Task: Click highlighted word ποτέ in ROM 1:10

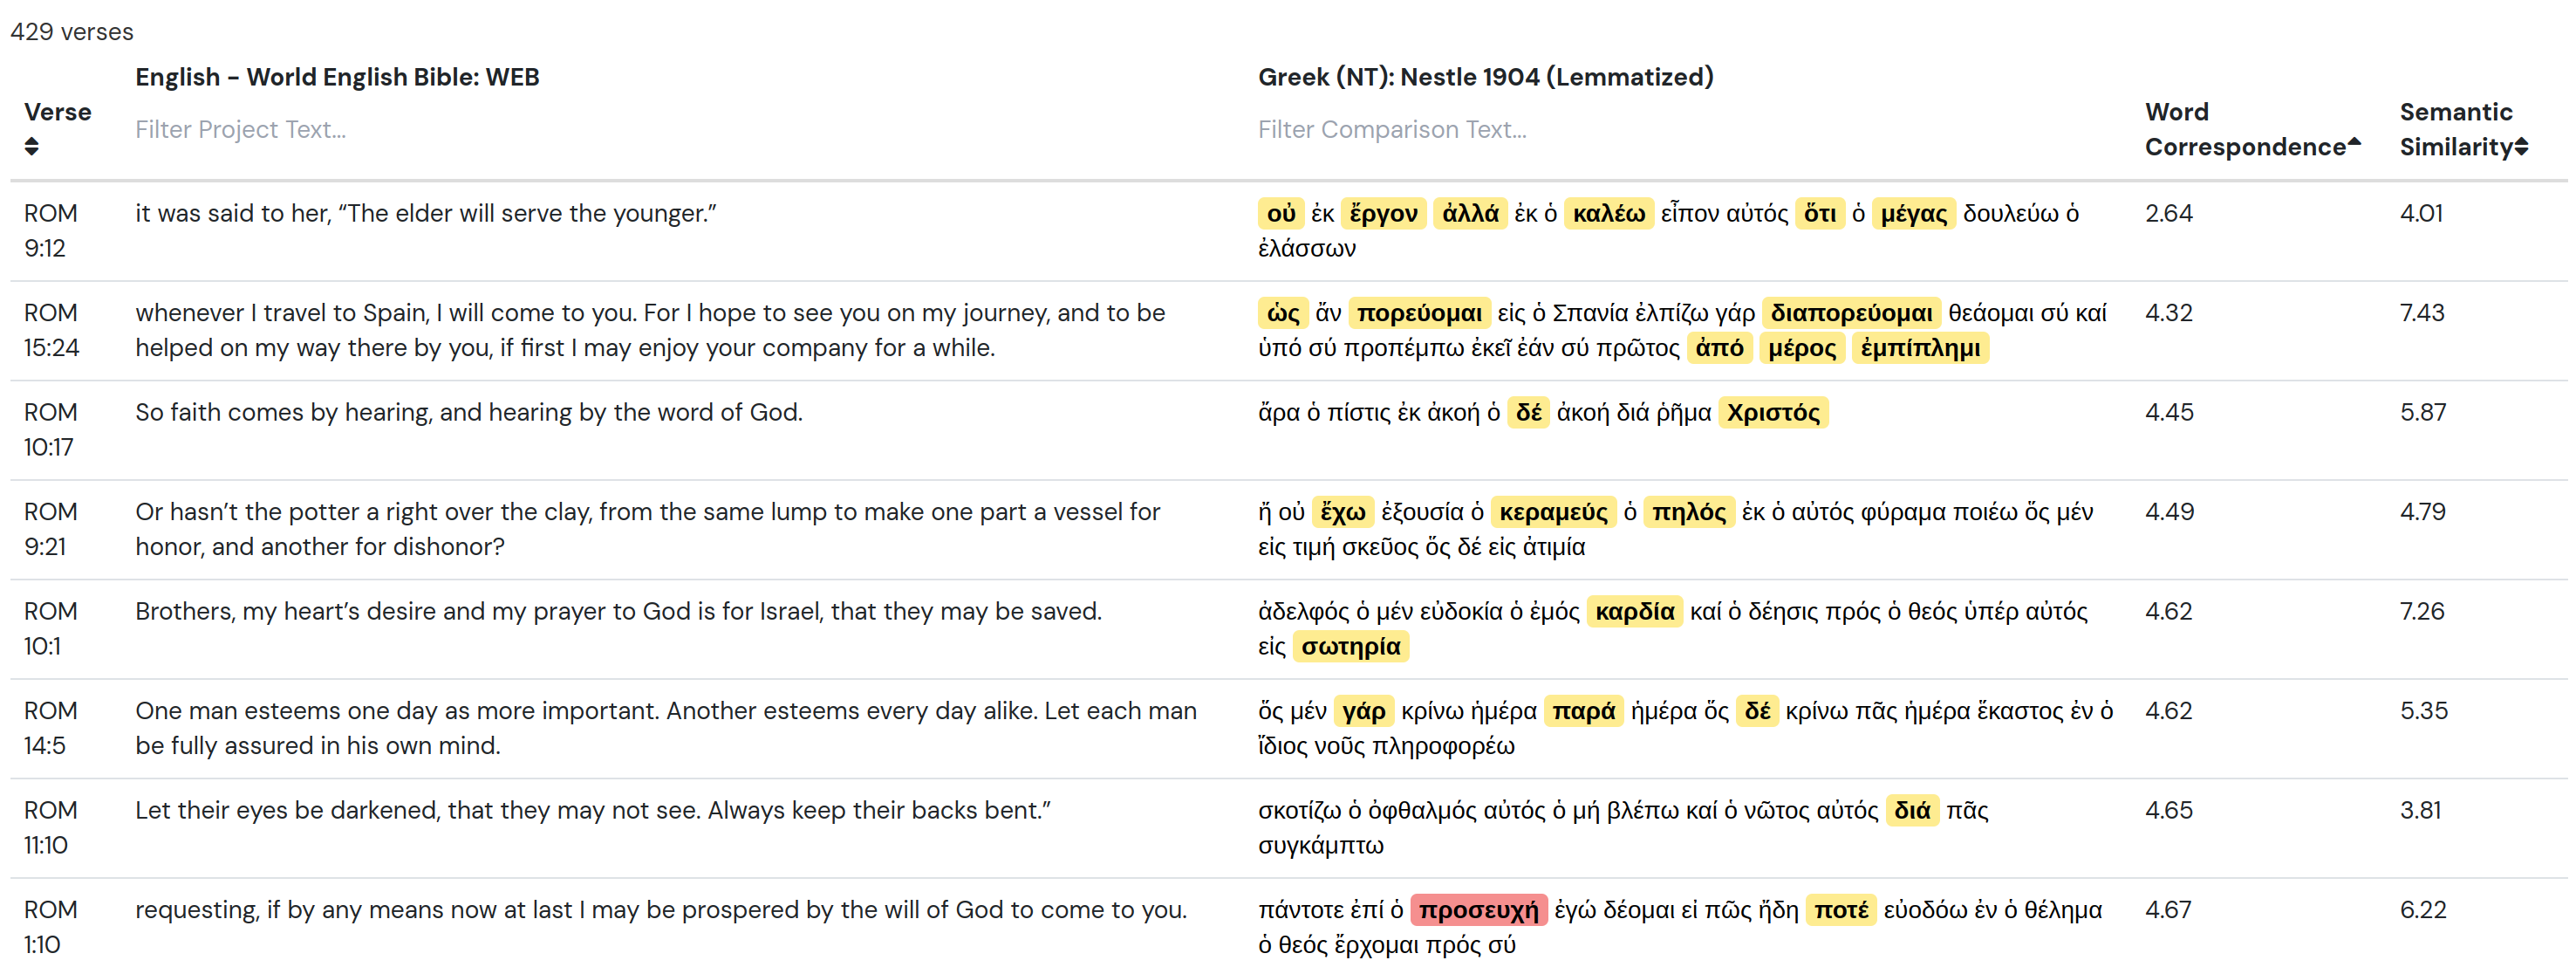Action: (x=1841, y=910)
